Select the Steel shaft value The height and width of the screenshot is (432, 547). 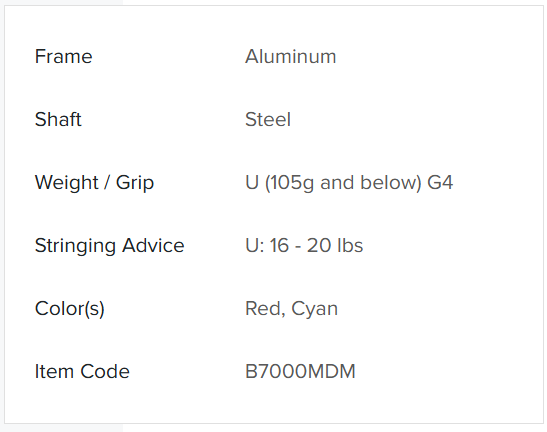[x=268, y=119]
